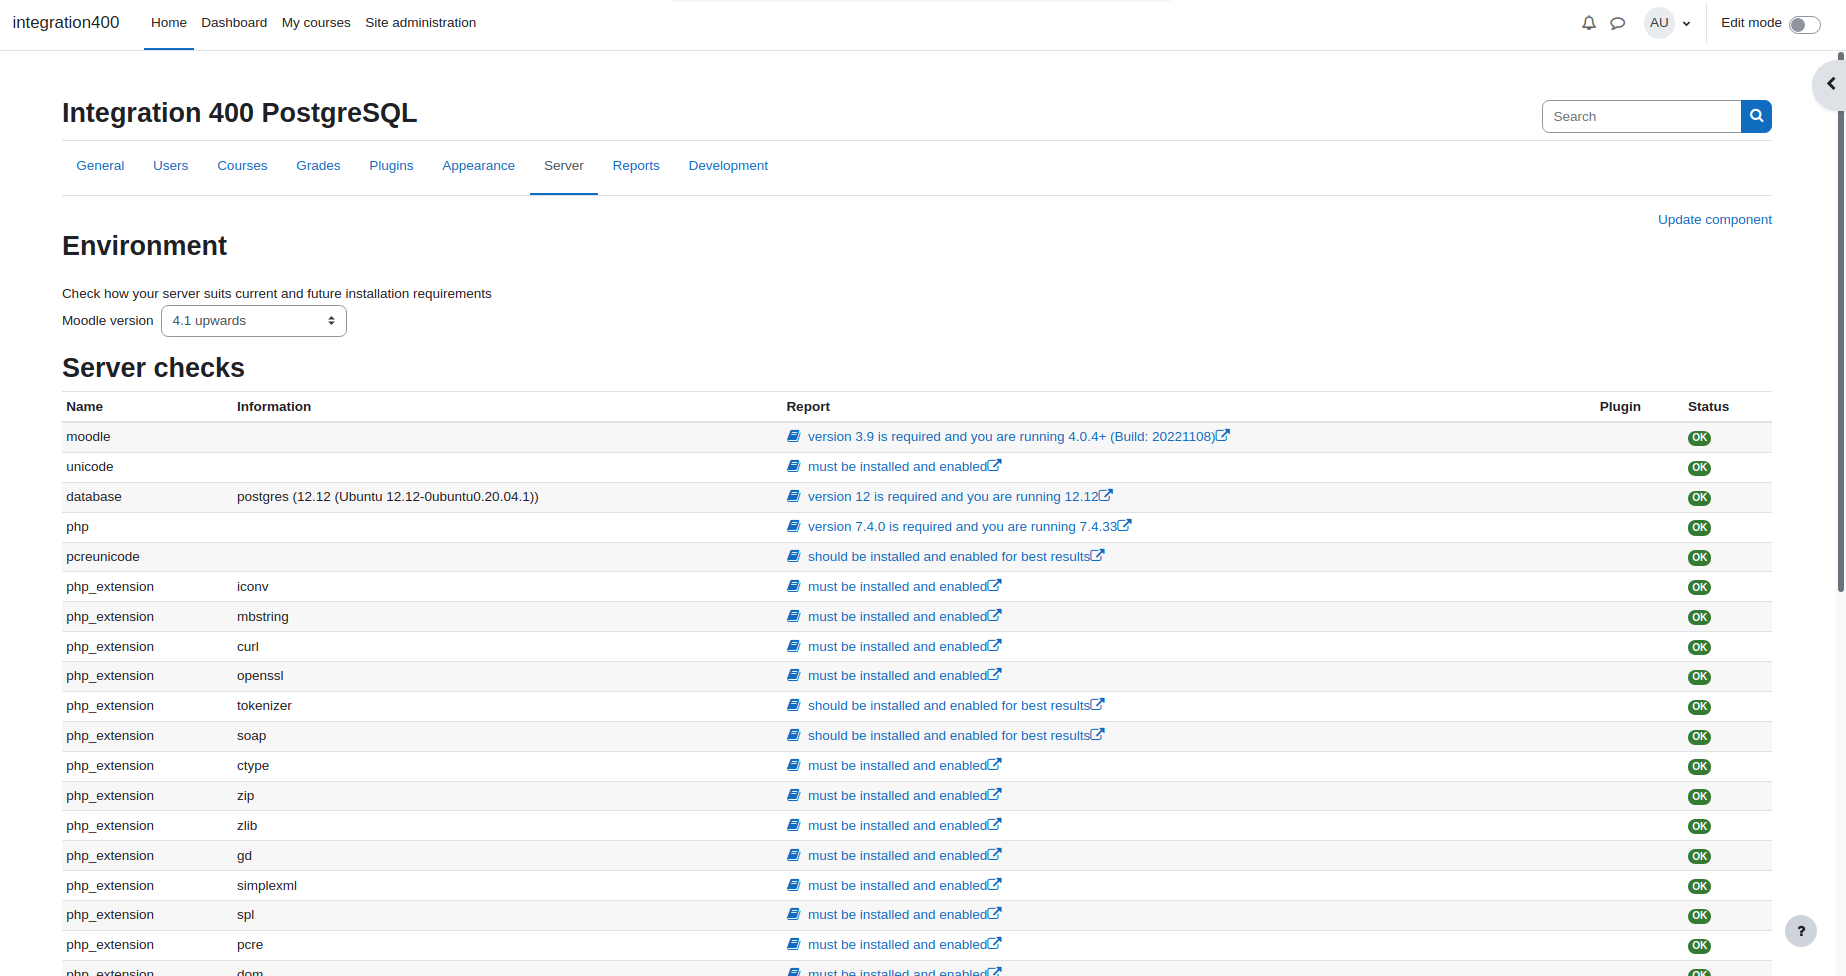This screenshot has height=976, width=1846.
Task: Switch to the Development tab
Action: point(728,166)
